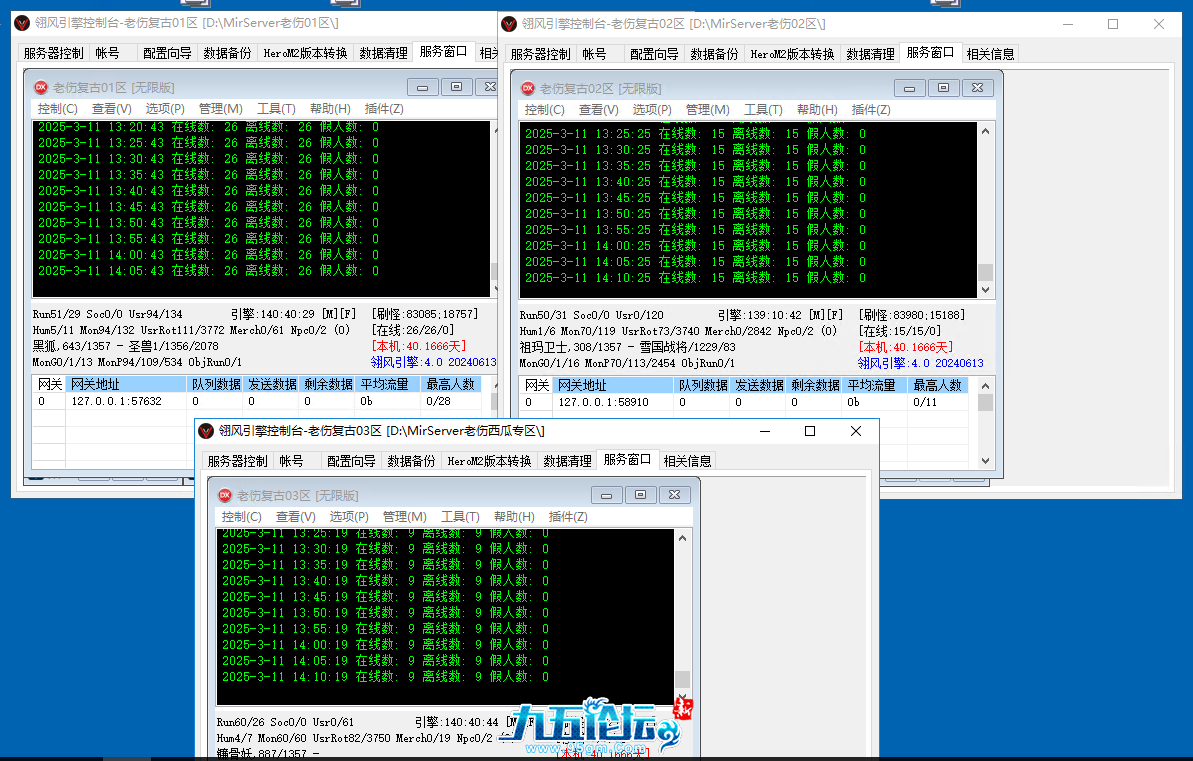Image resolution: width=1193 pixels, height=761 pixels.
Task: Click DX icon of 老伤复古02区 panel
Action: pos(528,88)
